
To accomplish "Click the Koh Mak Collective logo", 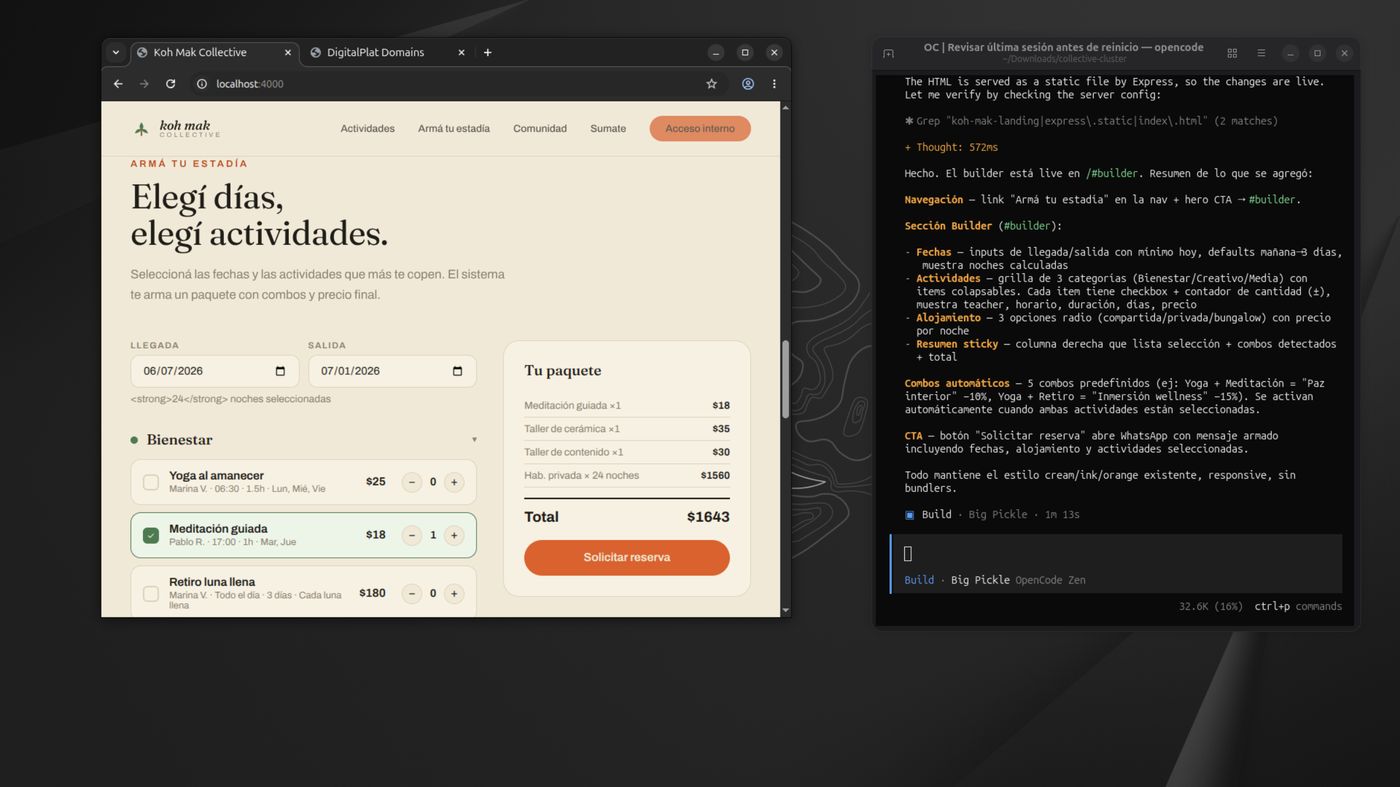I will [x=177, y=128].
